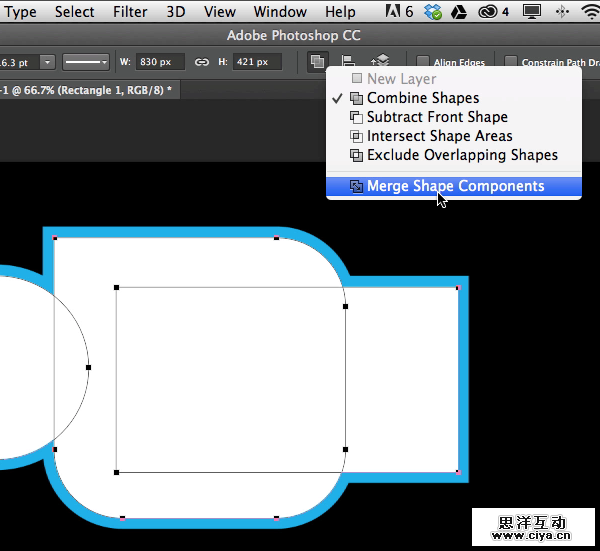600x551 pixels.
Task: Open the Filter menu
Action: tap(130, 11)
